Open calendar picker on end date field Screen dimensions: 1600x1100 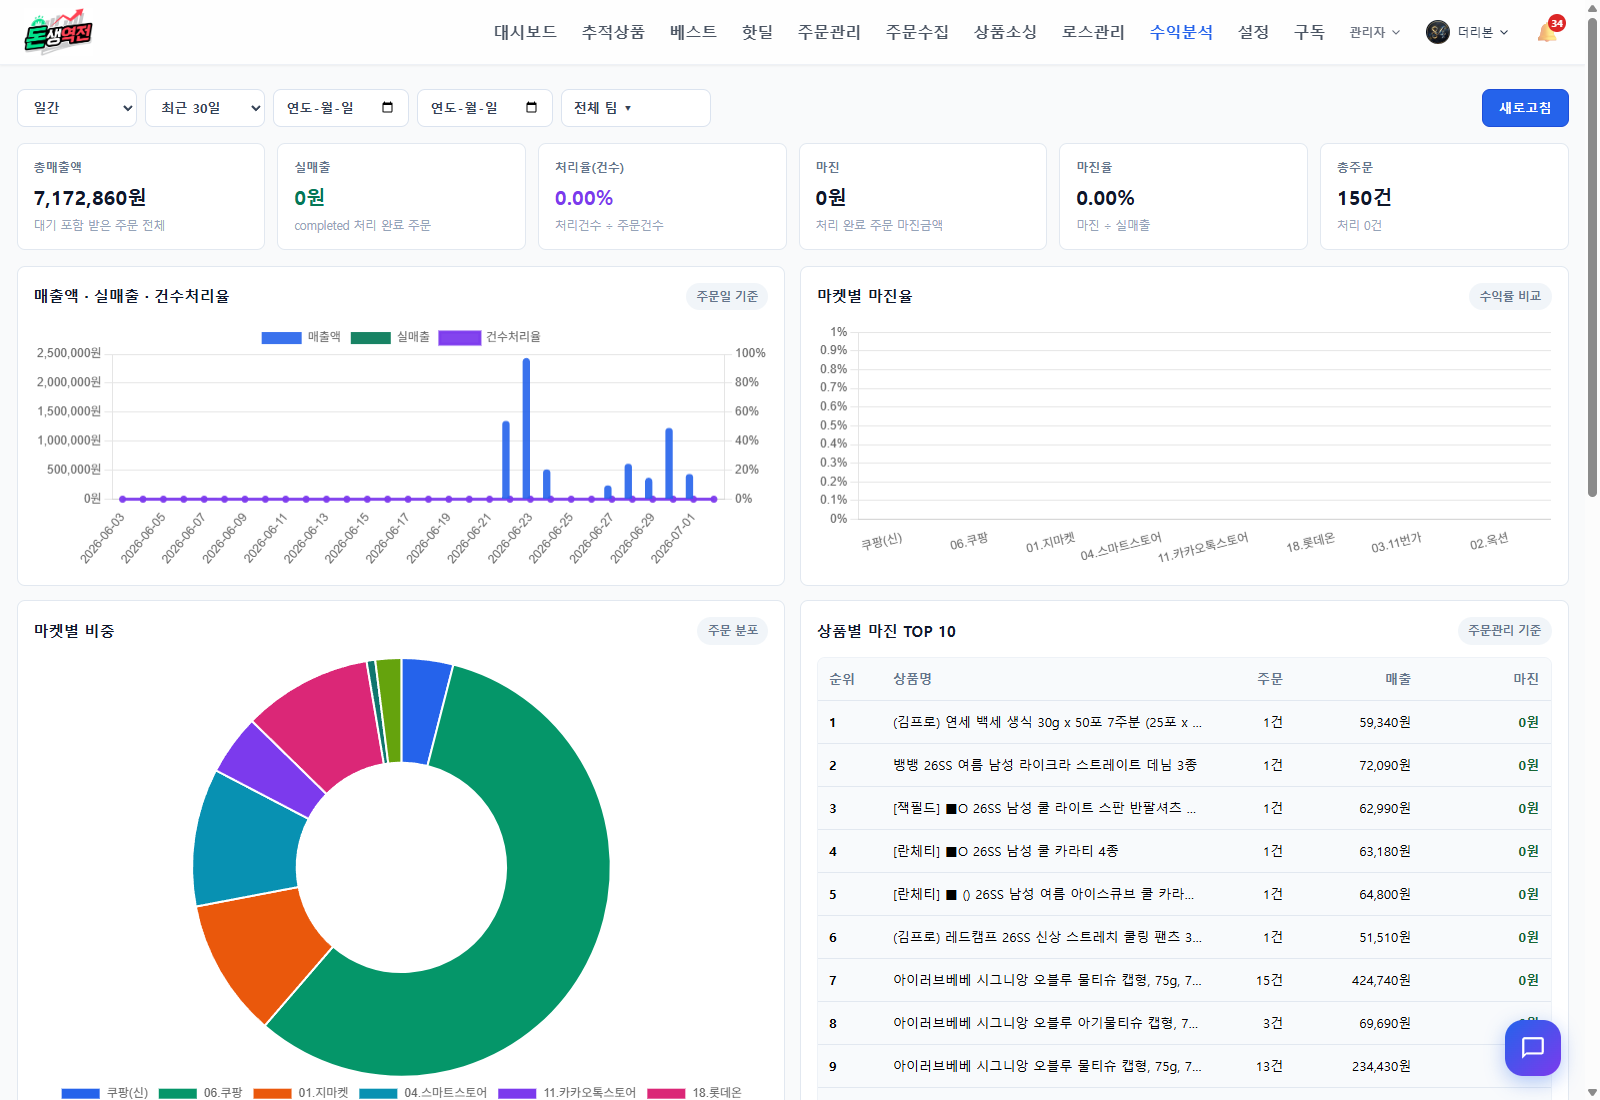pos(532,108)
